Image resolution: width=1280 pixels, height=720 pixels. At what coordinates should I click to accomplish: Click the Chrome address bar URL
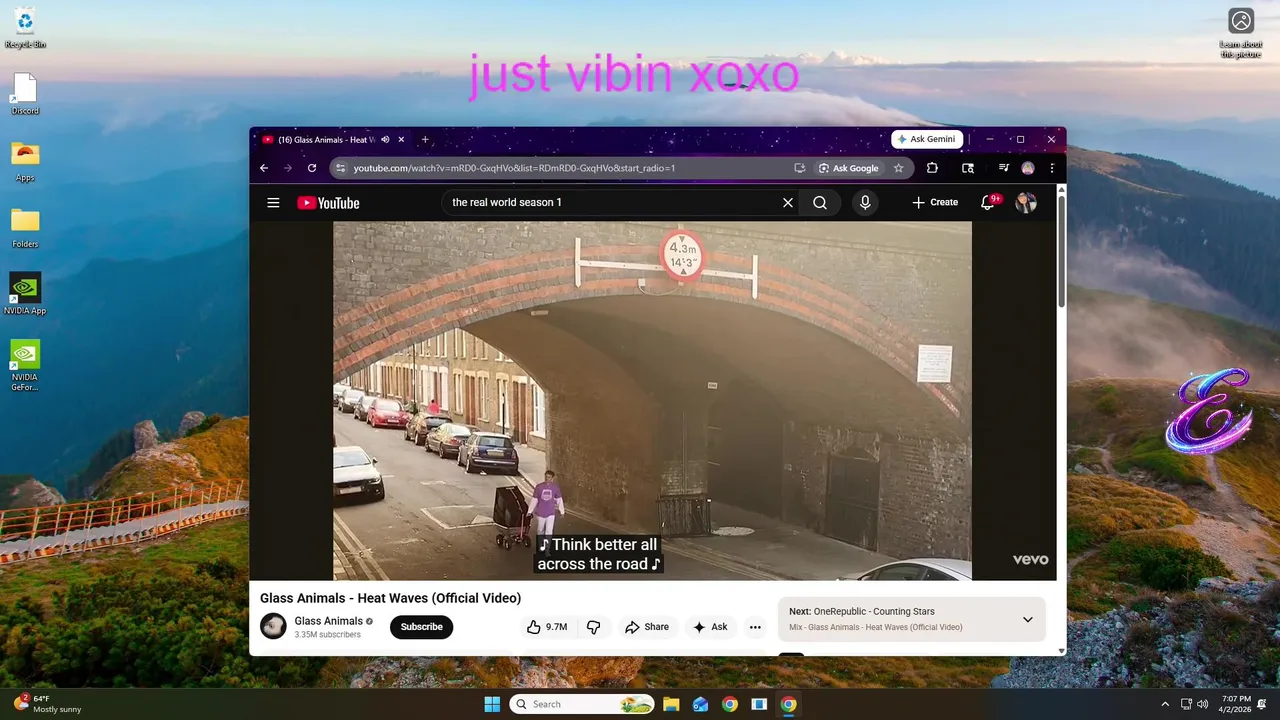tap(514, 168)
